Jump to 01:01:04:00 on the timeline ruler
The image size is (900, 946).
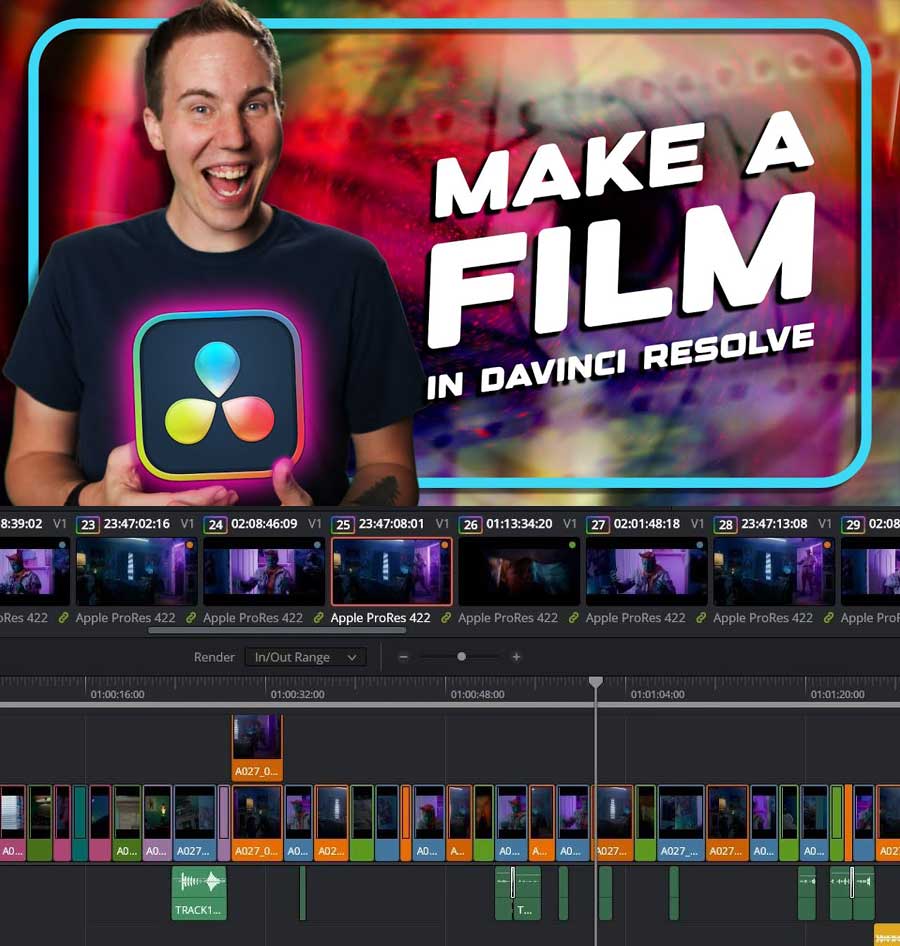[x=658, y=694]
